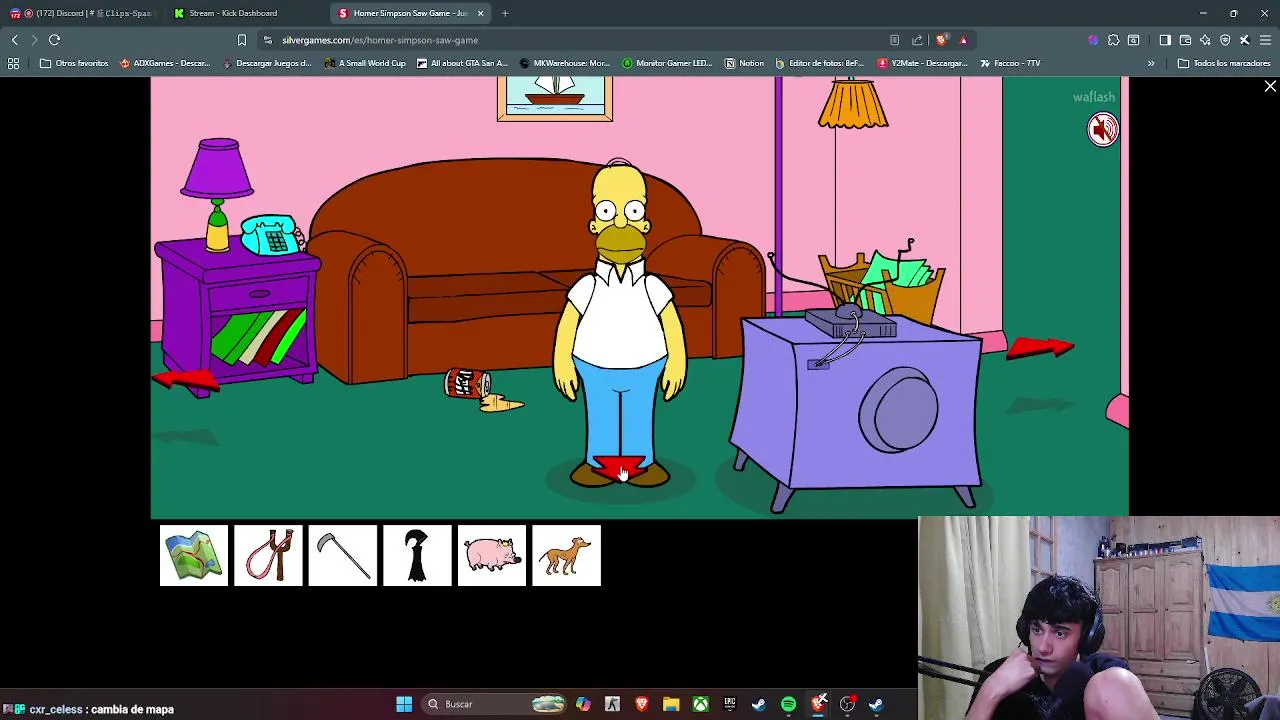Open the Brave wallet icon
The width and height of the screenshot is (1280, 720).
1185,40
